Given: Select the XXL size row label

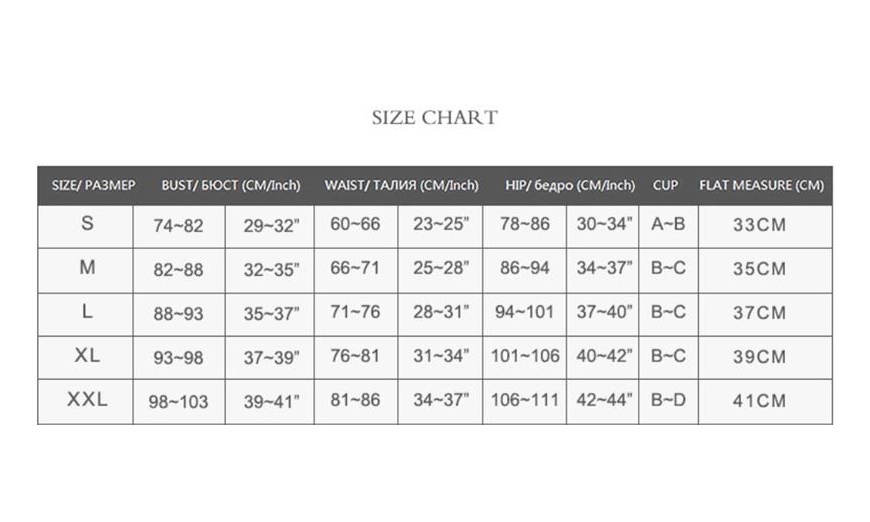Looking at the screenshot, I should pos(87,400).
